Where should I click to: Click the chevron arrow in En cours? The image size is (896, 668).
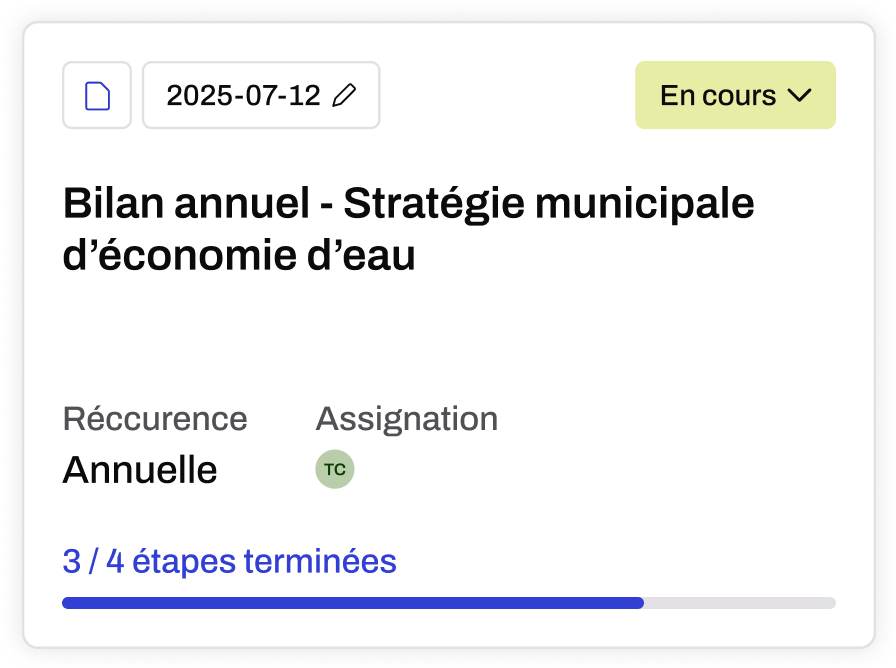799,96
